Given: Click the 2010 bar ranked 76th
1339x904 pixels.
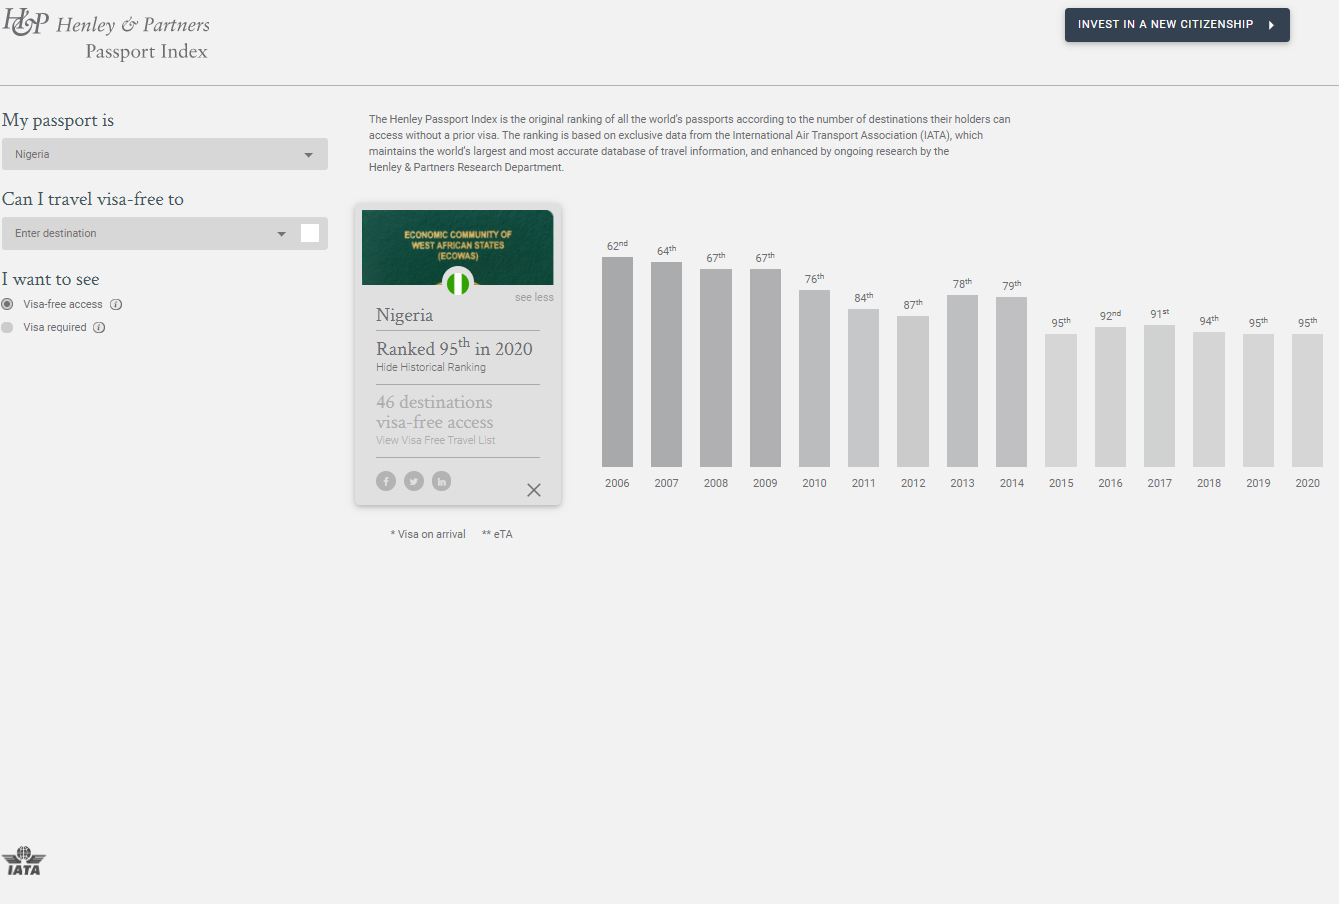Looking at the screenshot, I should click(814, 378).
